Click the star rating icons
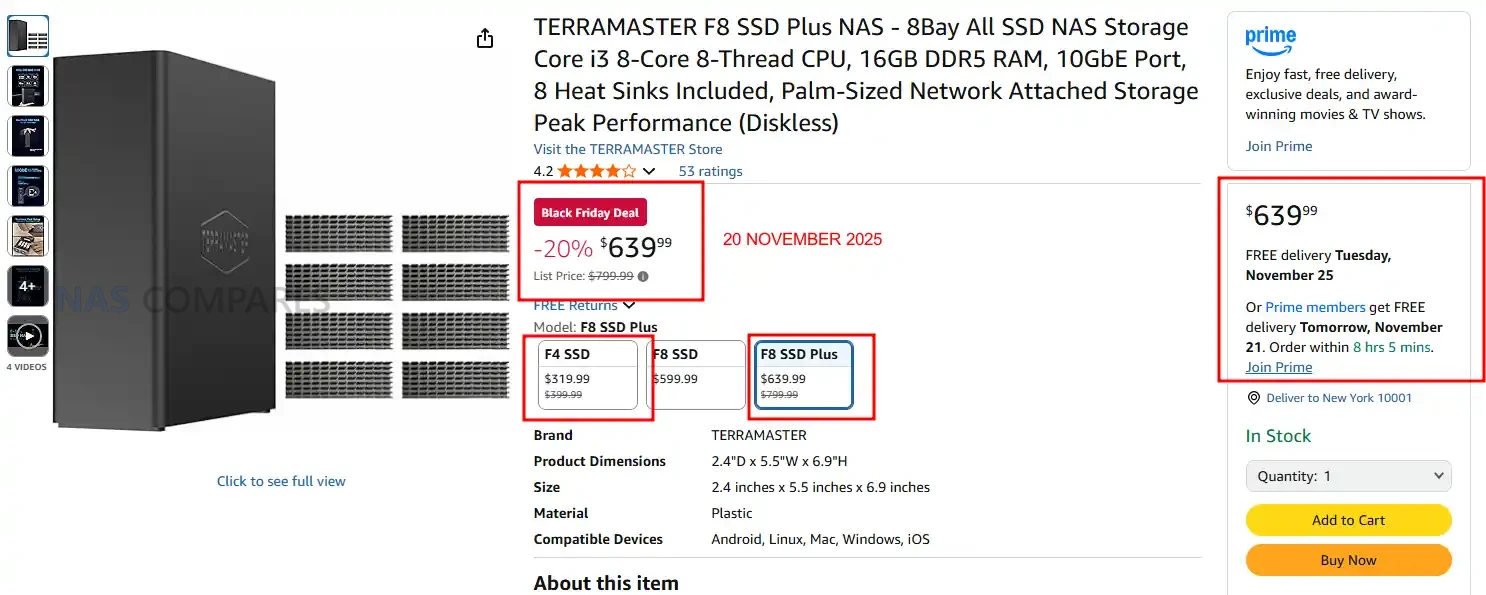 (x=597, y=171)
